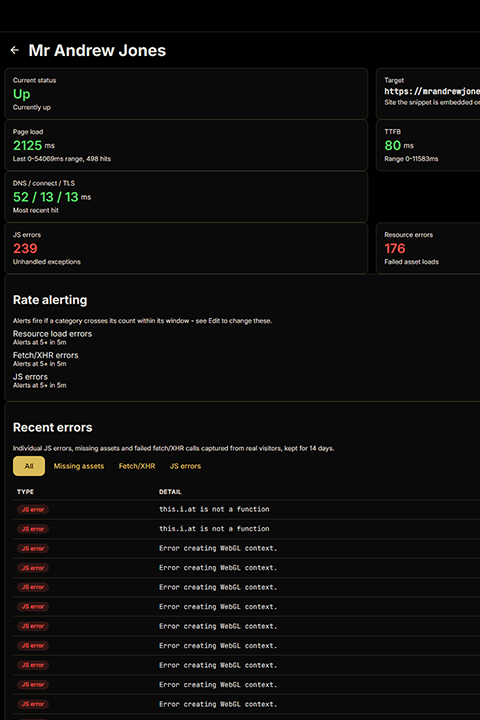Click the Up status value
Image resolution: width=480 pixels, height=720 pixels.
tap(22, 94)
